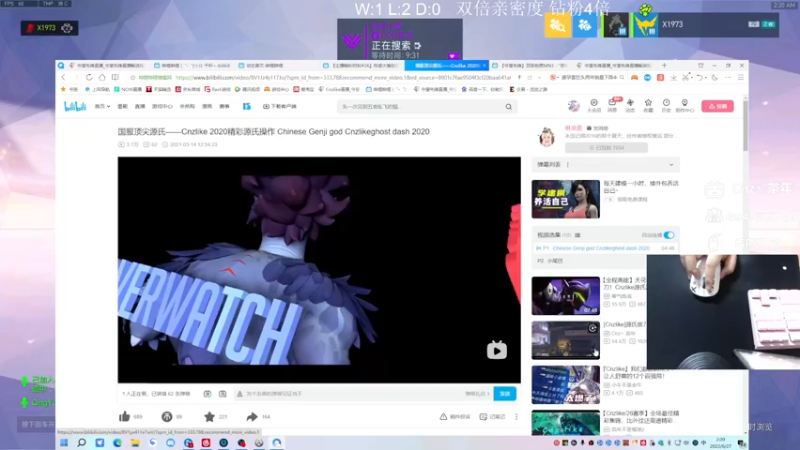Screen dimensions: 800x450
Task: Click the play button overlay on video
Action: [x=496, y=350]
